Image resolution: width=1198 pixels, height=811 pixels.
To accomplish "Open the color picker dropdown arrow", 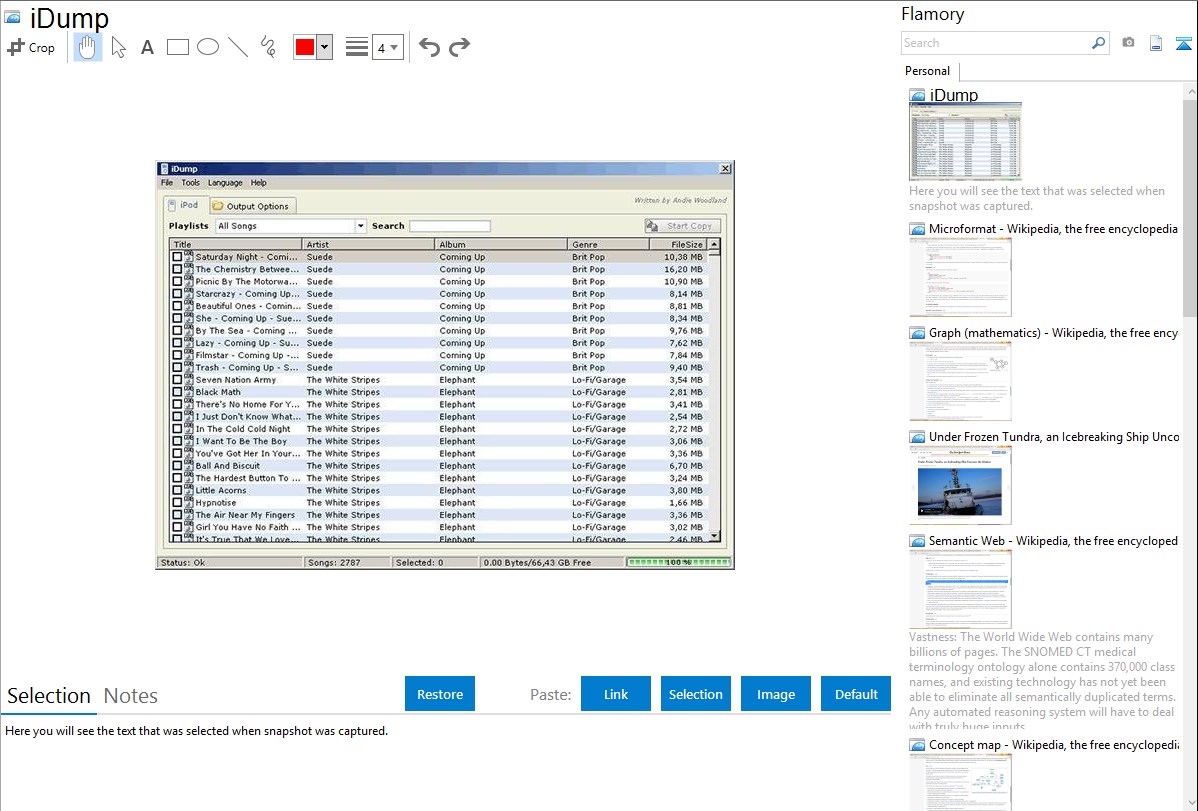I will pos(325,47).
